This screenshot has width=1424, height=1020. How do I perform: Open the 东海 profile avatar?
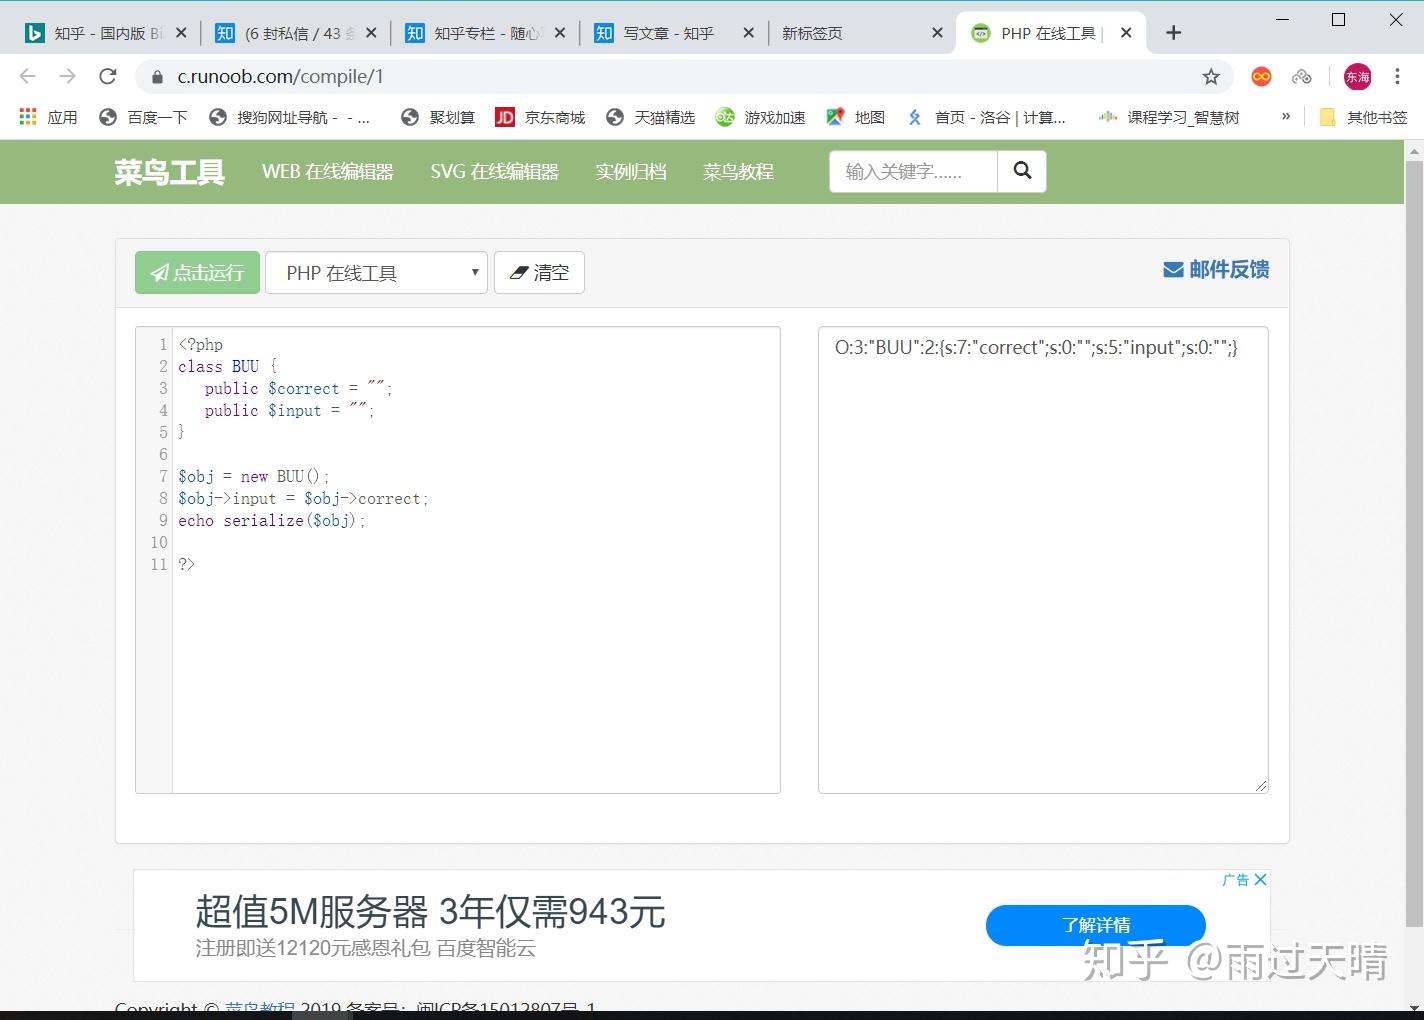coord(1357,77)
